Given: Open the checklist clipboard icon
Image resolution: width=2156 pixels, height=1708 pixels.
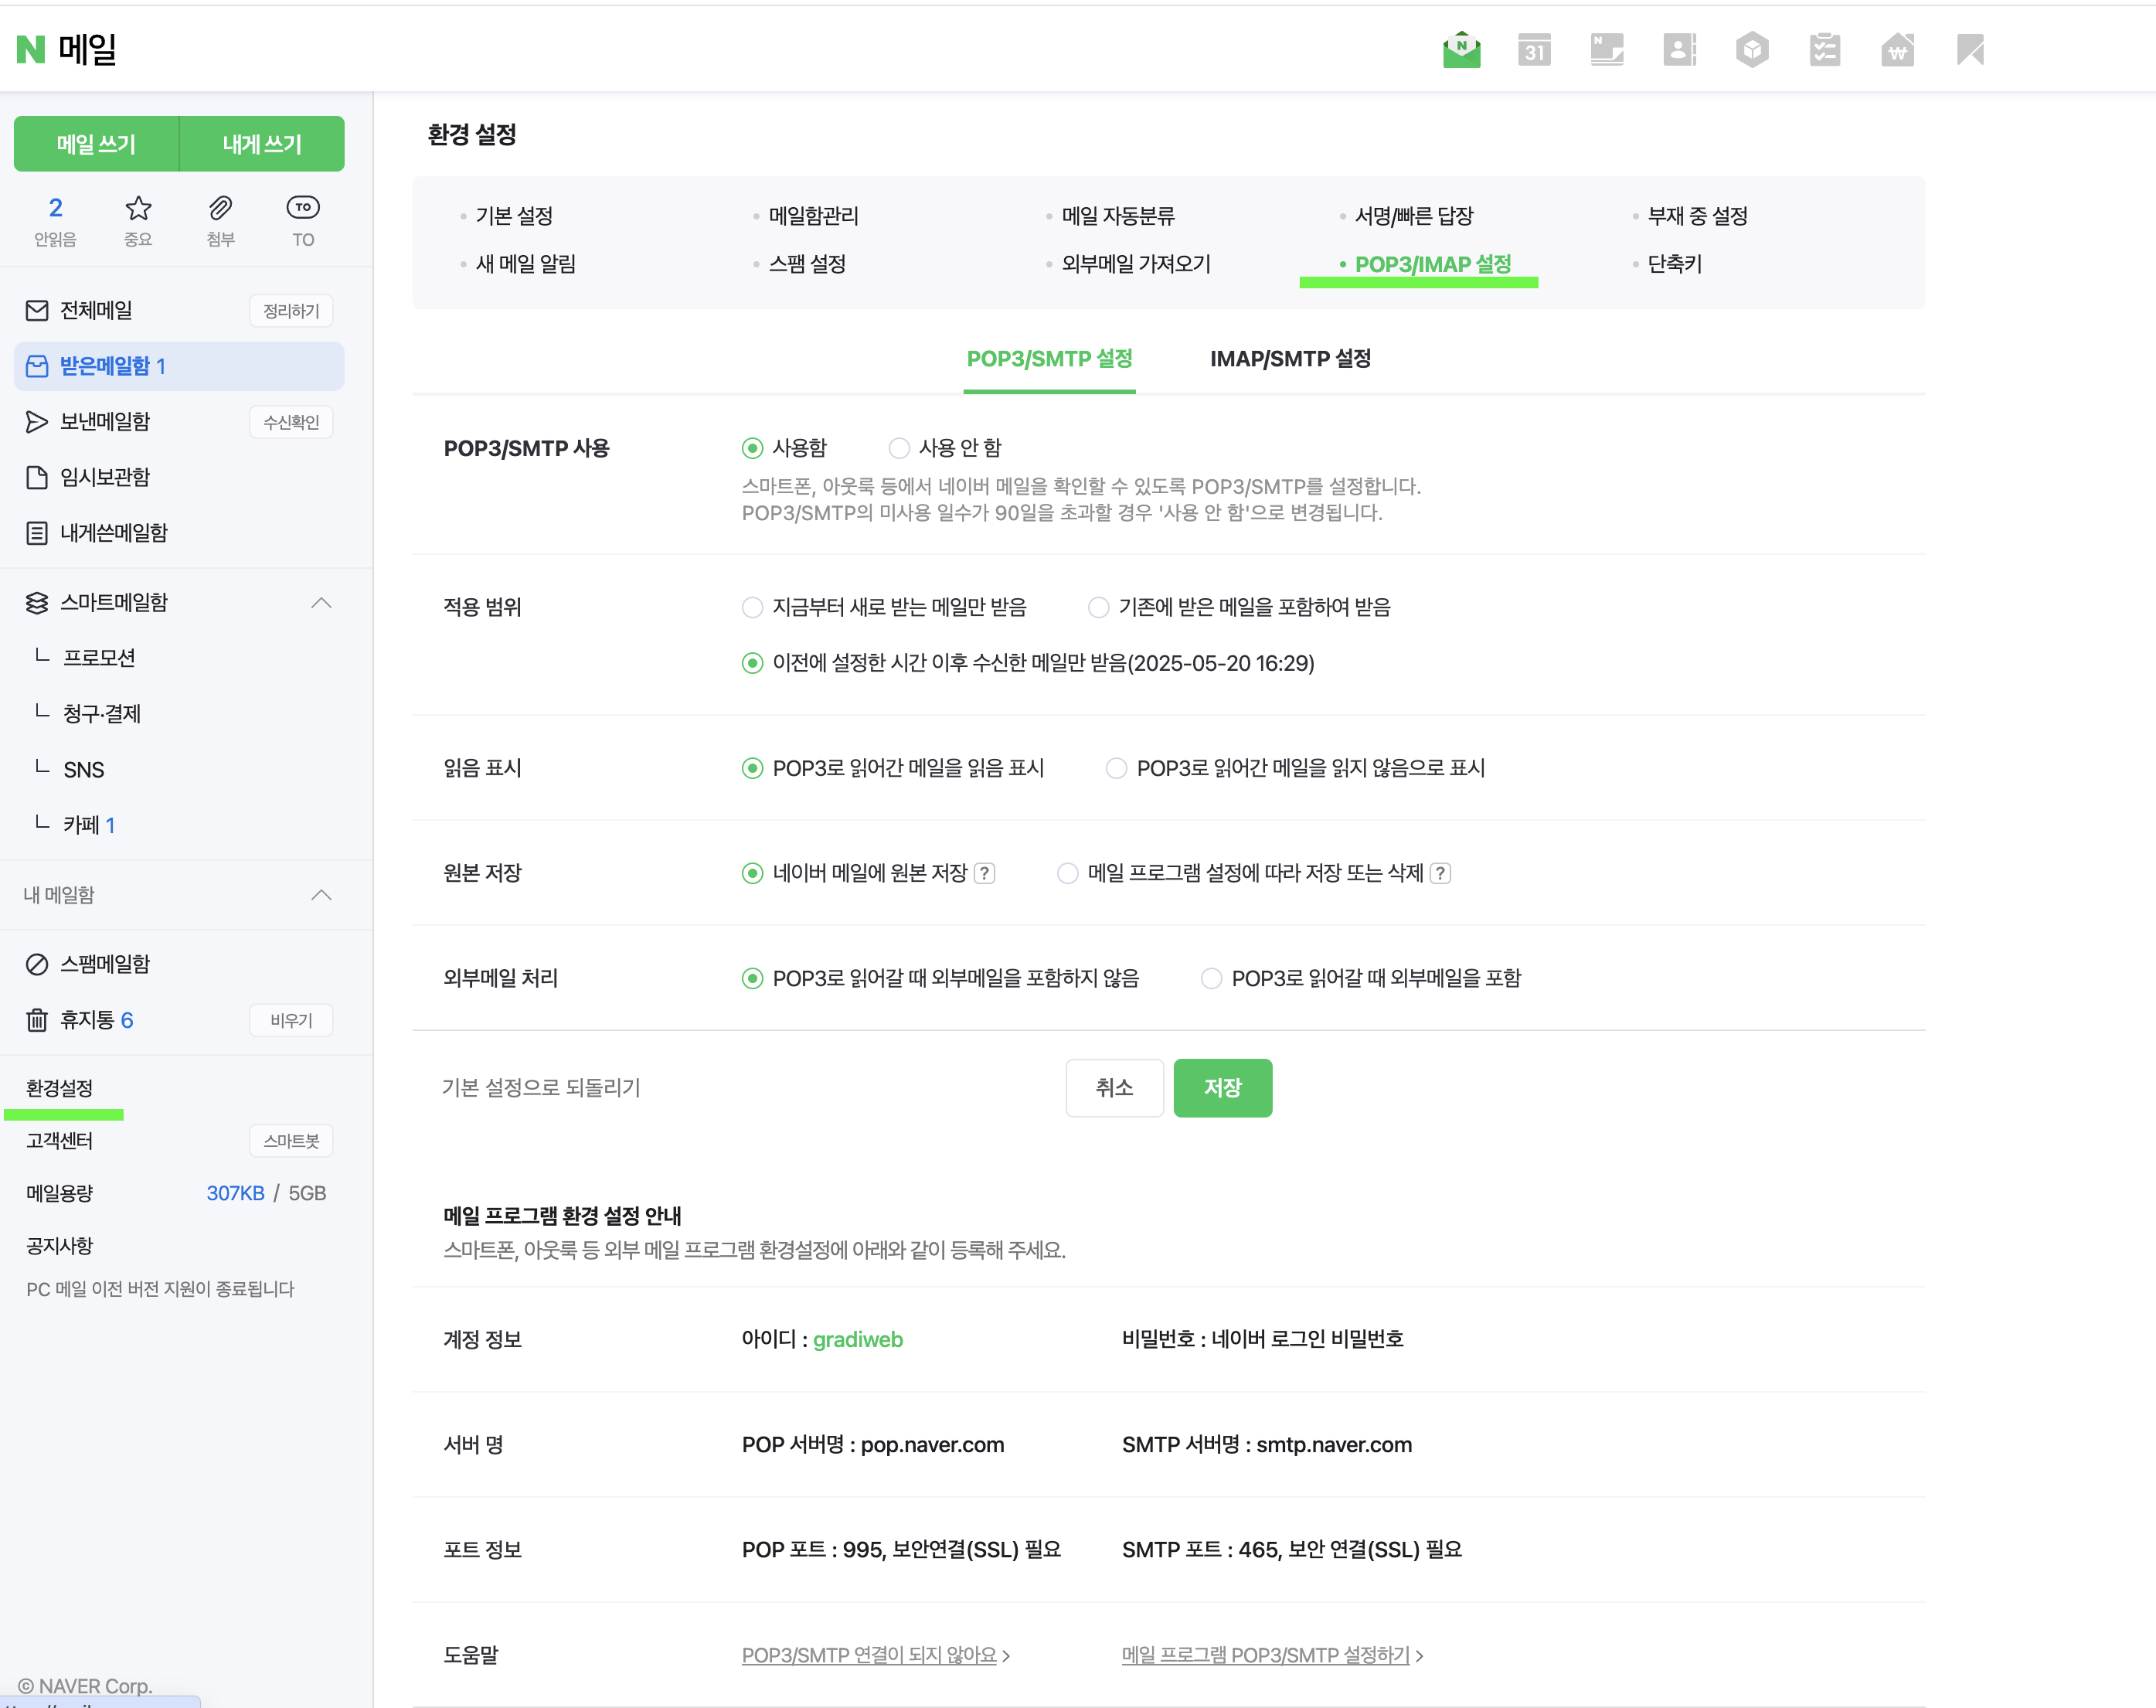Looking at the screenshot, I should pyautogui.click(x=1825, y=50).
